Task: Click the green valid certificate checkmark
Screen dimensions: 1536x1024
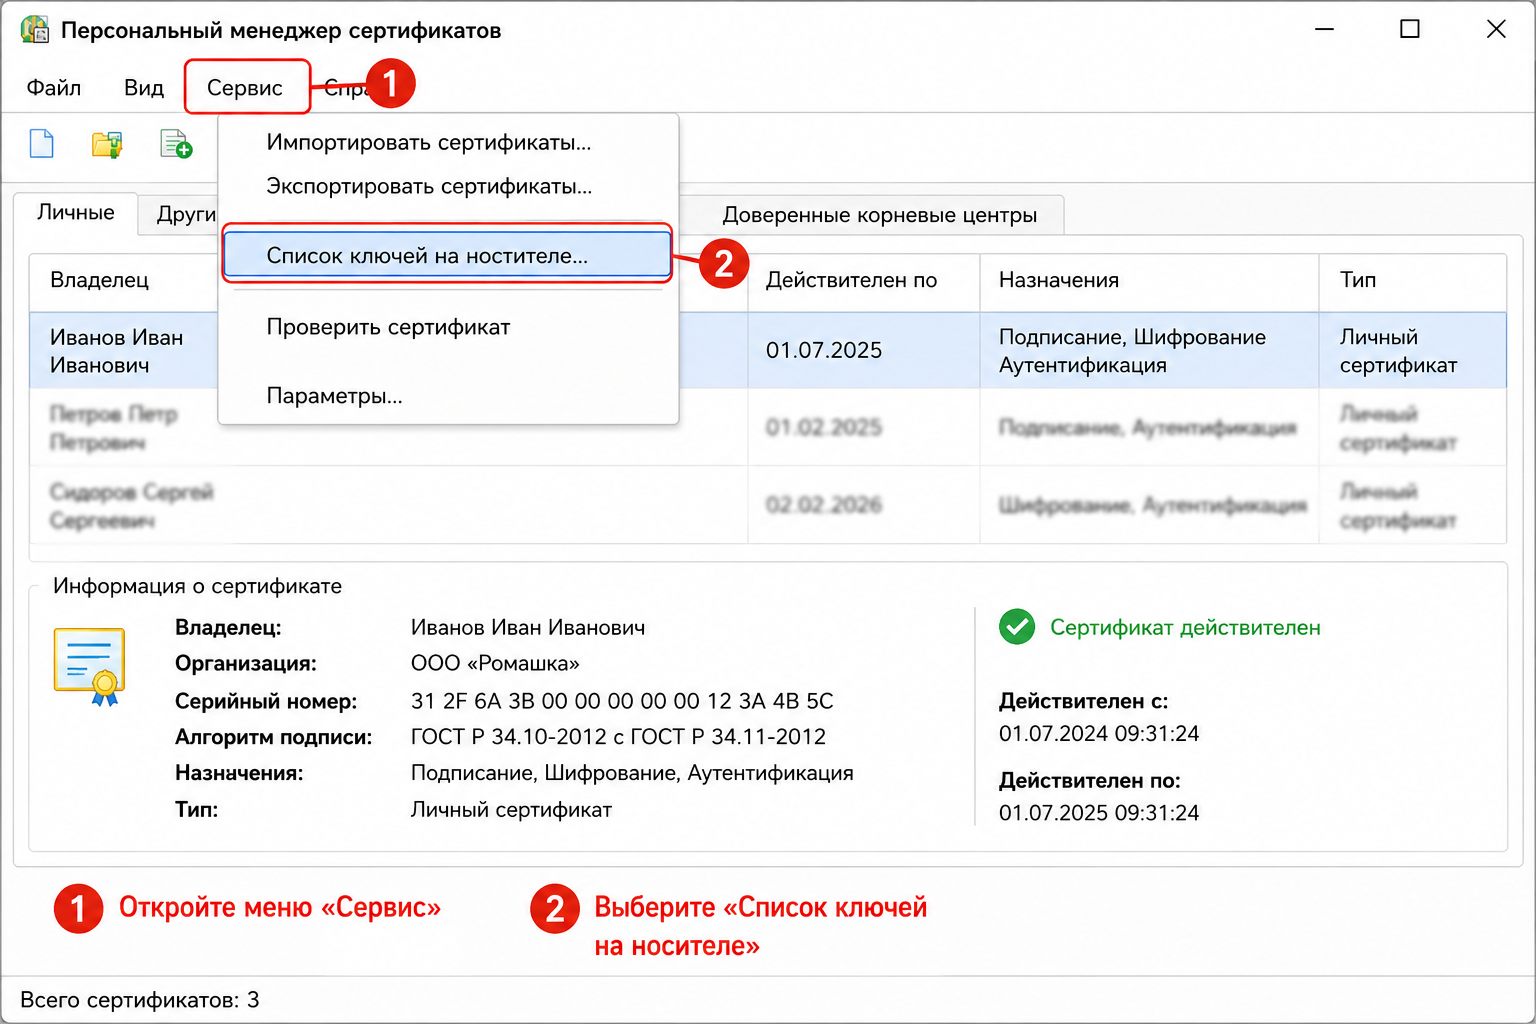Action: coord(1017,627)
